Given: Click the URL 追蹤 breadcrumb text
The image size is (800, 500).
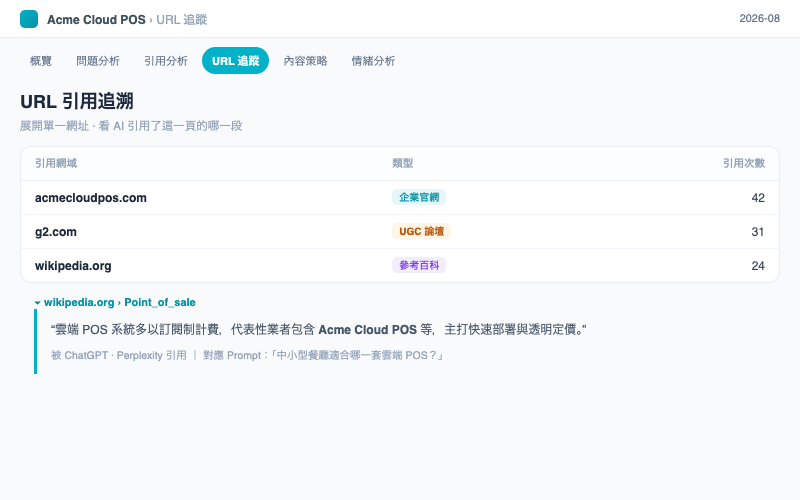Looking at the screenshot, I should pyautogui.click(x=182, y=19).
